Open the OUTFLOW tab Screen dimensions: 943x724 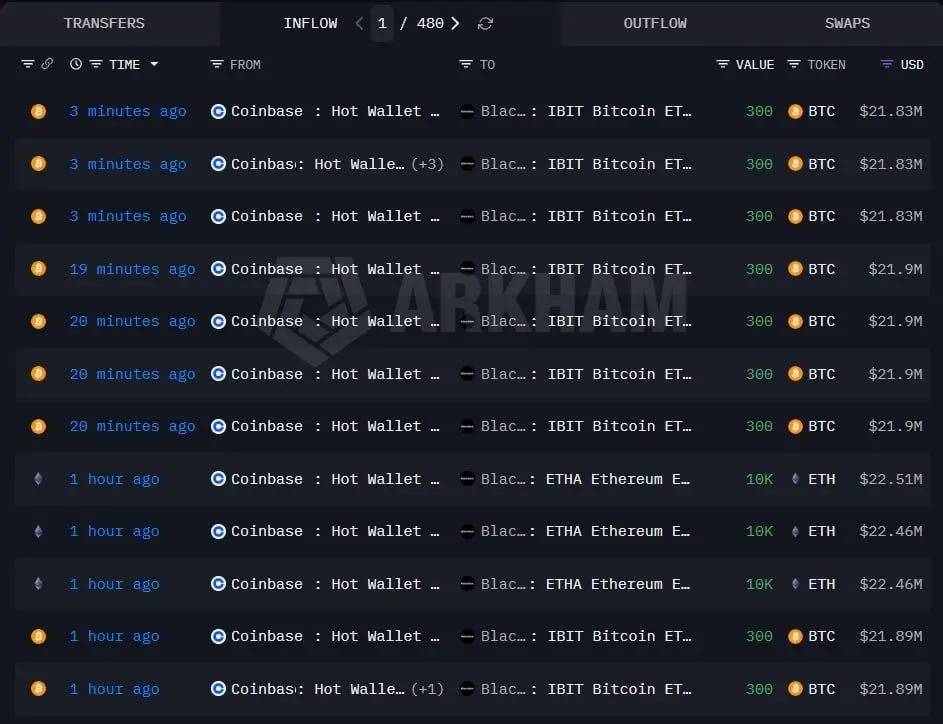(x=655, y=23)
